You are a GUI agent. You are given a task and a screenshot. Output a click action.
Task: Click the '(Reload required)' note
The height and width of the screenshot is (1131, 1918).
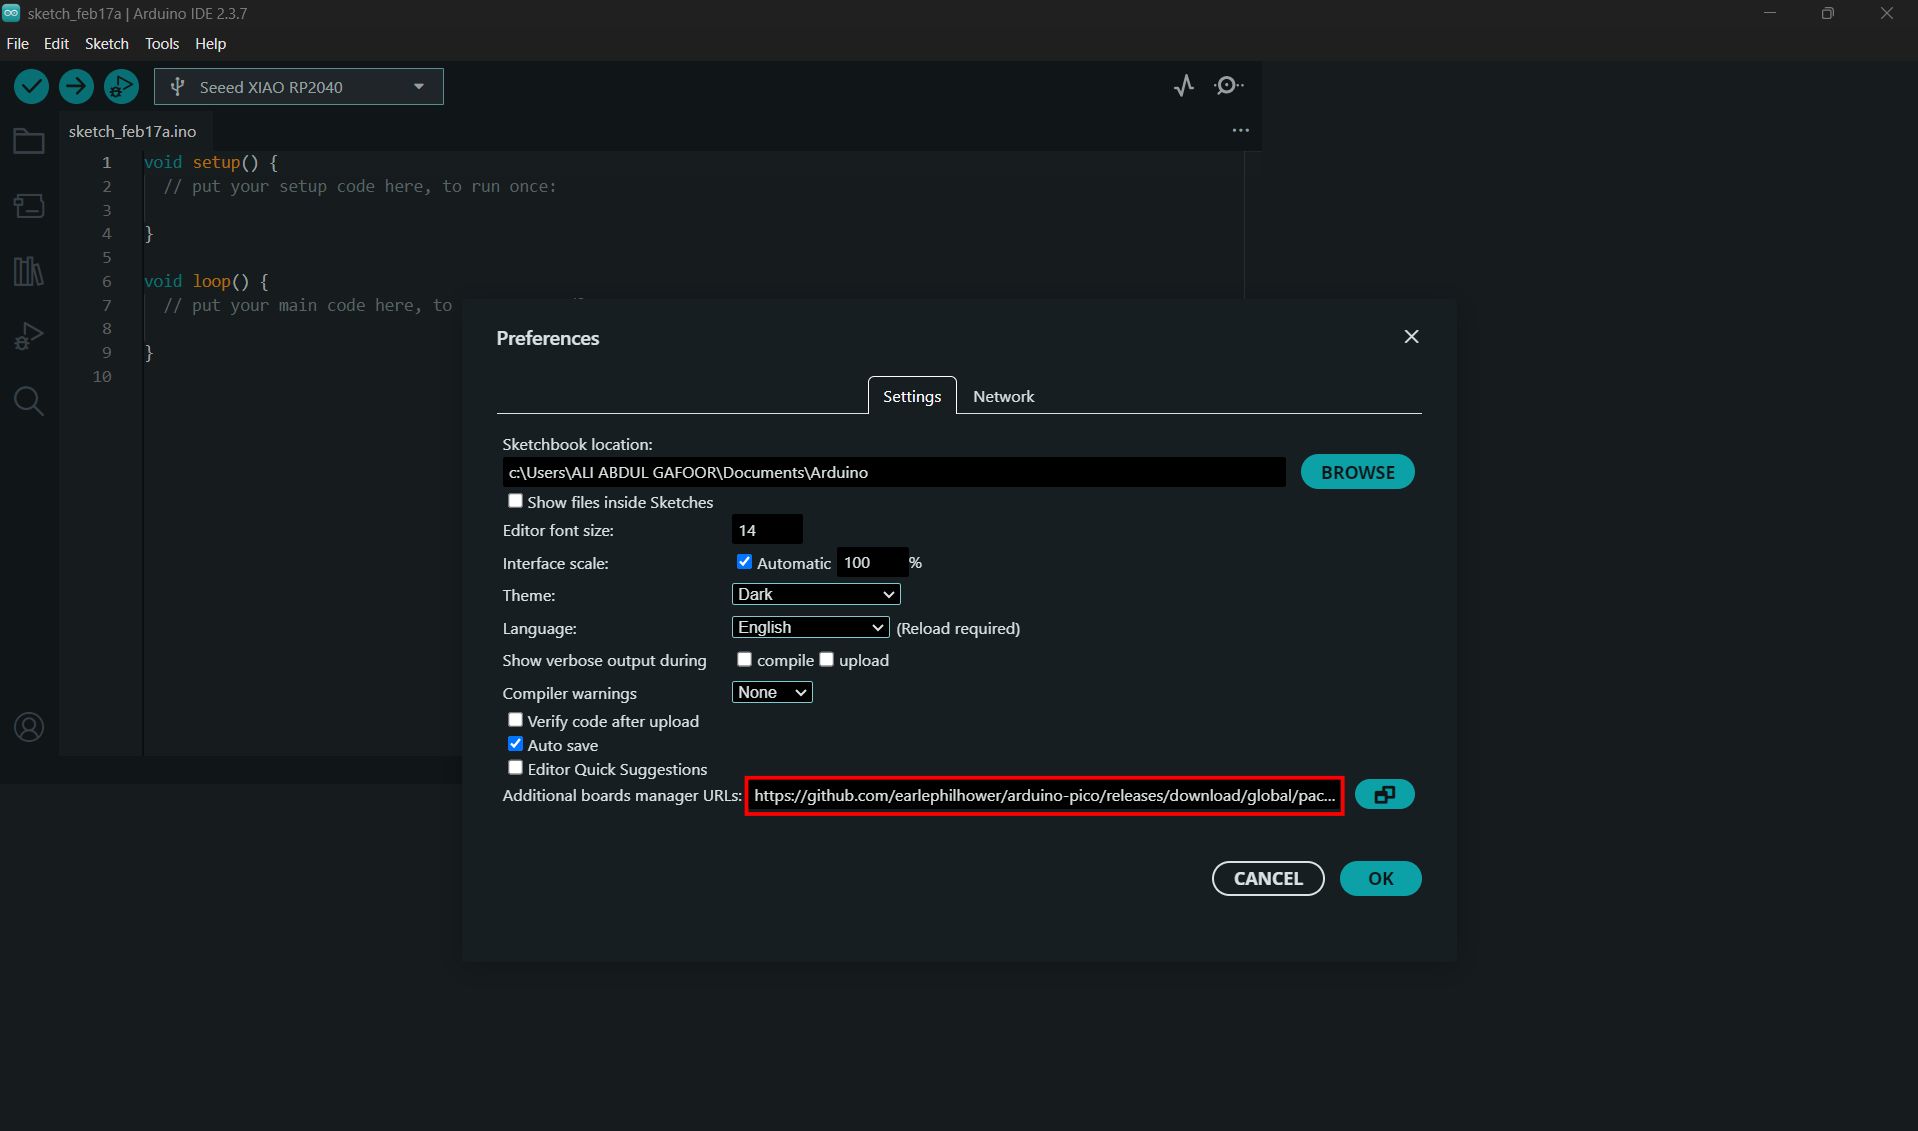click(958, 628)
